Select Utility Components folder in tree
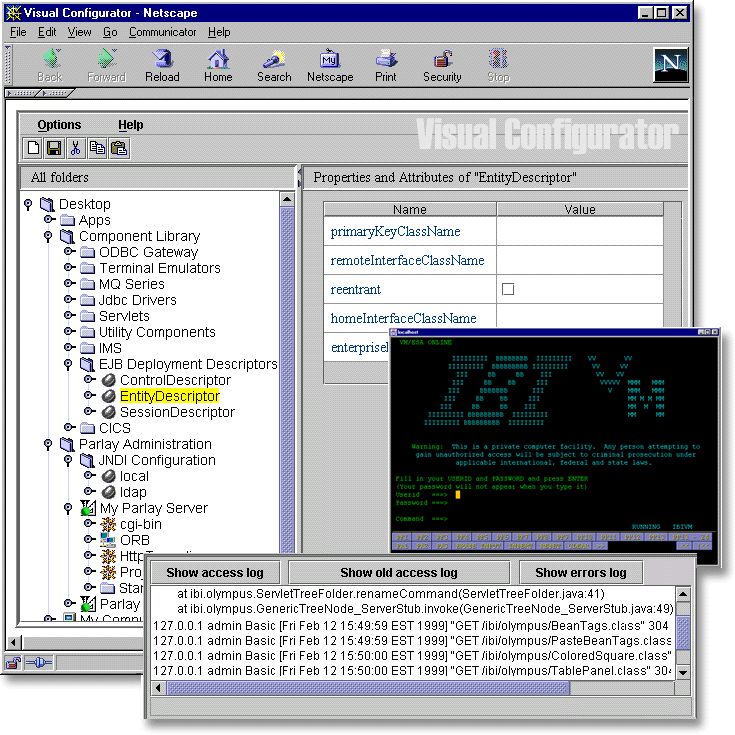Viewport: 735px width, 735px height. (157, 332)
